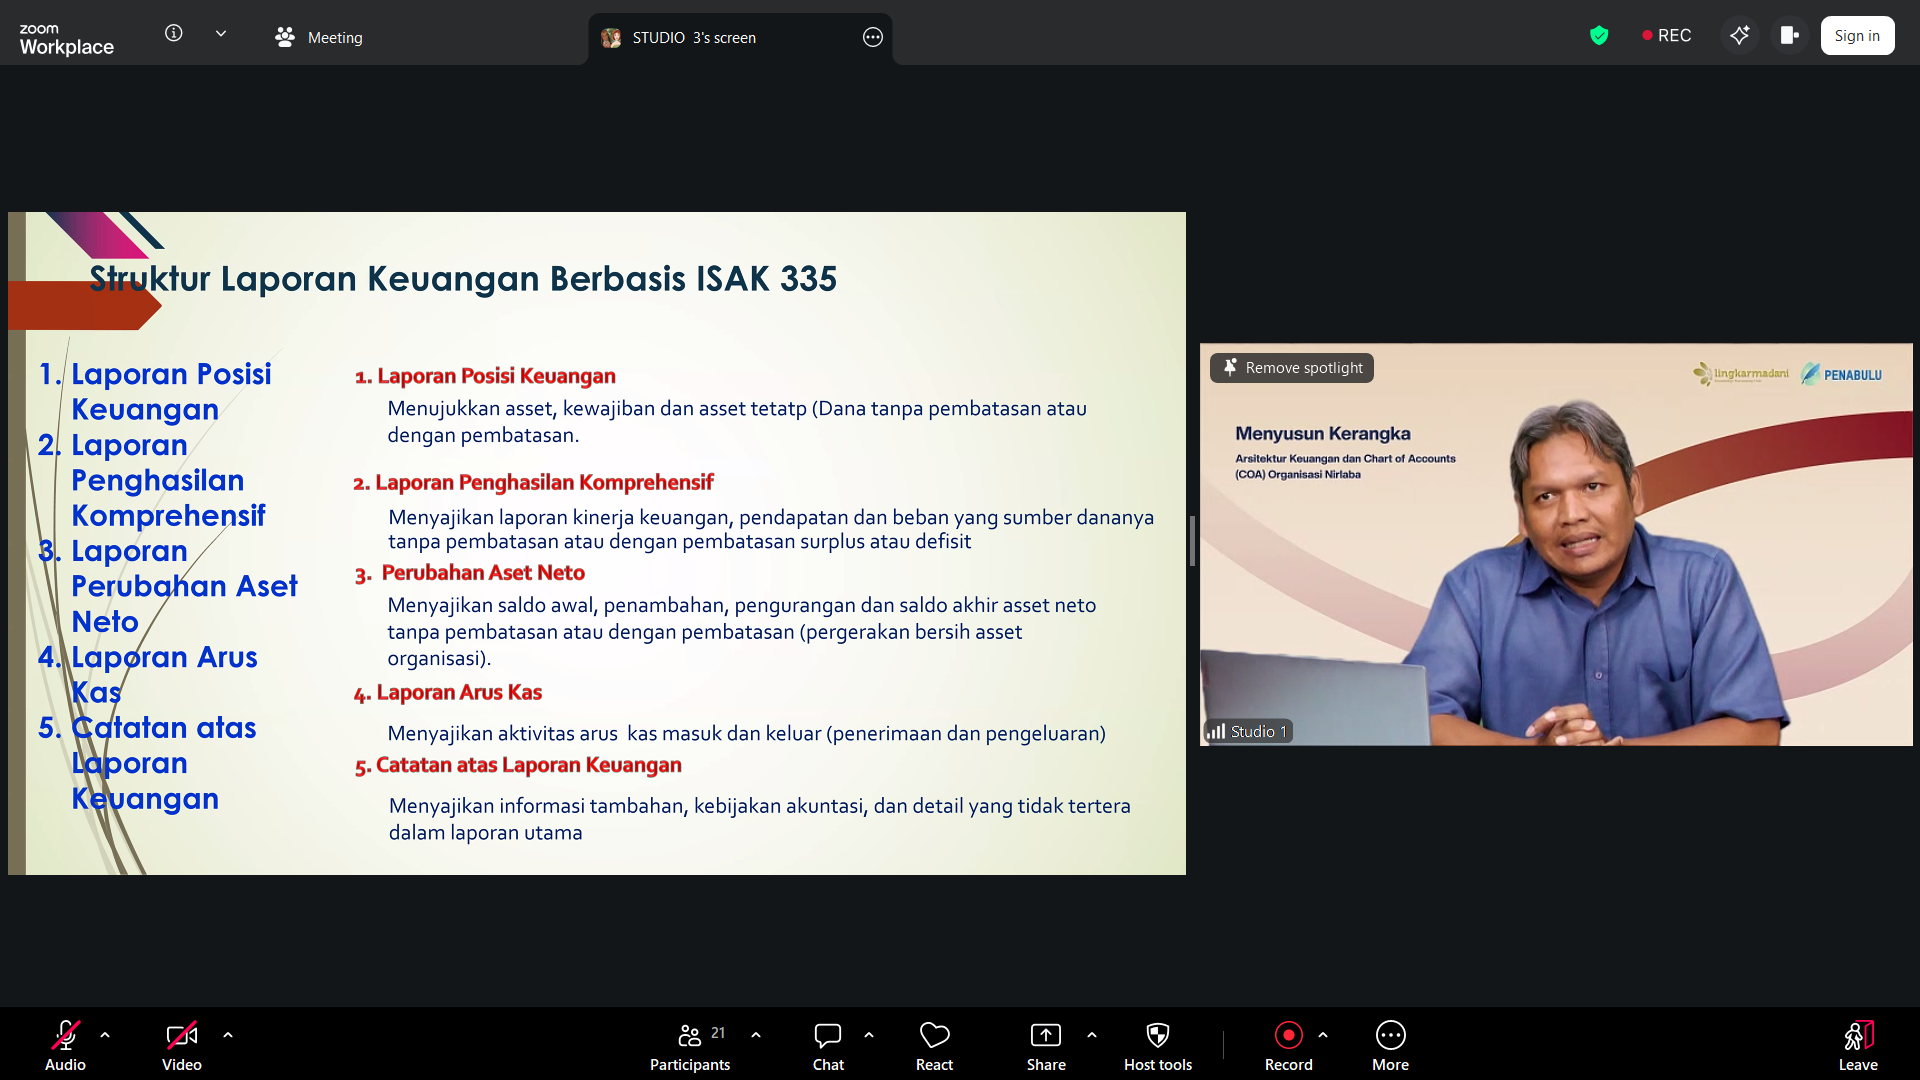Screen dimensions: 1920x1080
Task: Open the Video settings chevron
Action: (x=228, y=1035)
